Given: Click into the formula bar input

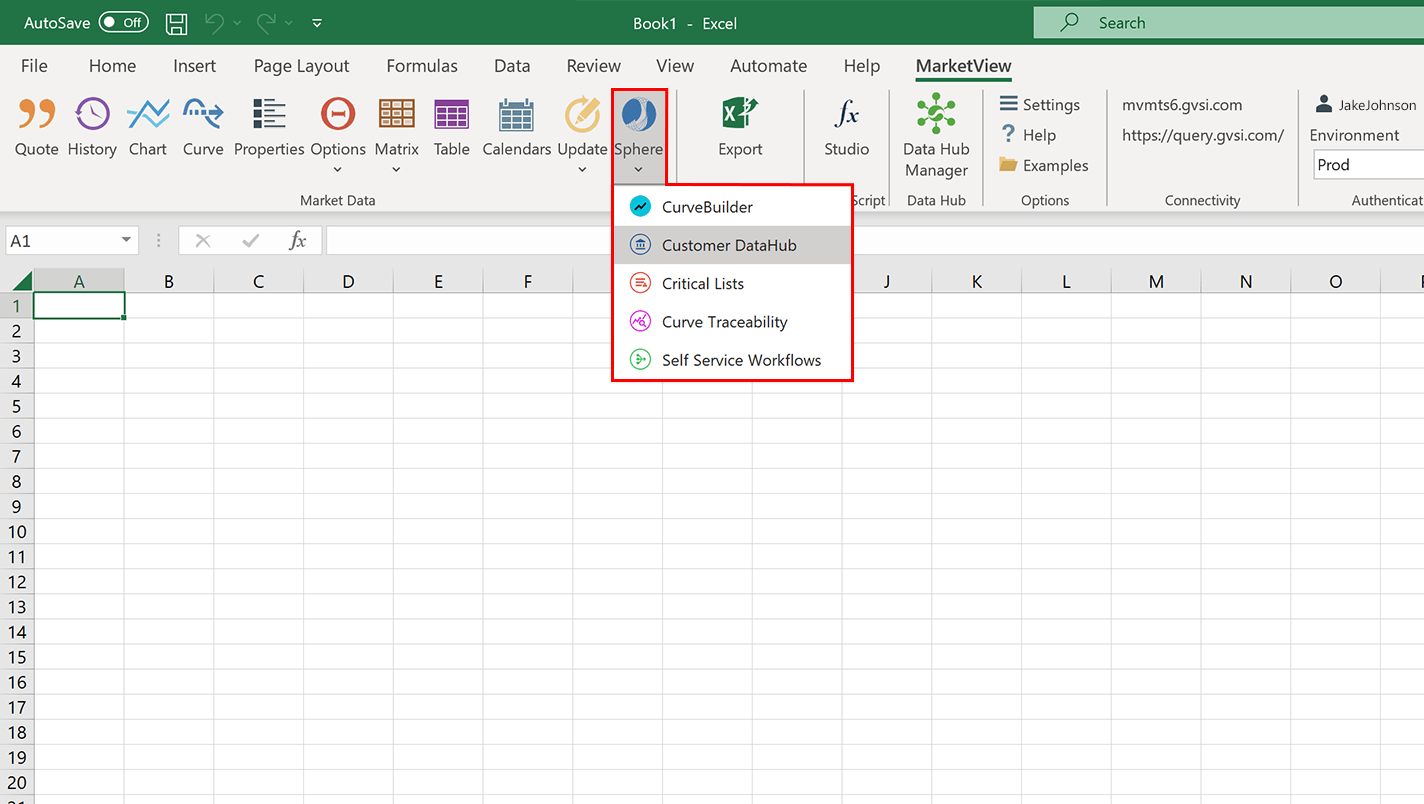Looking at the screenshot, I should (875, 240).
